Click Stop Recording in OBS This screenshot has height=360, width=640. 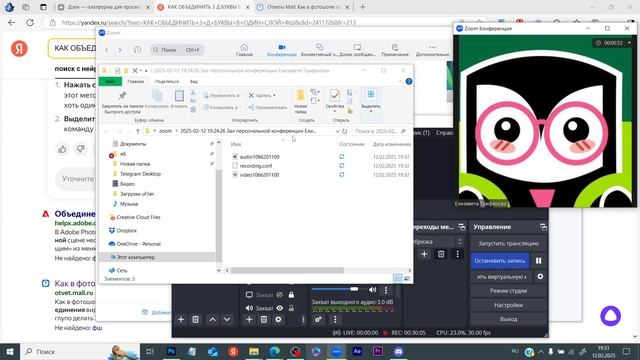tap(500, 261)
